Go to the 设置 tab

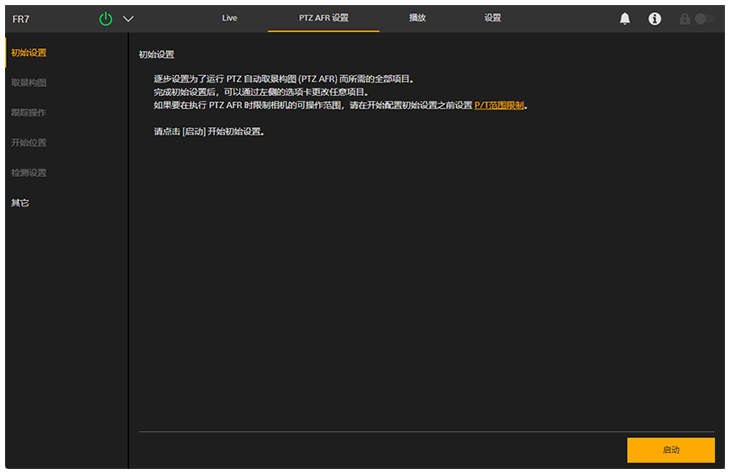[x=492, y=18]
